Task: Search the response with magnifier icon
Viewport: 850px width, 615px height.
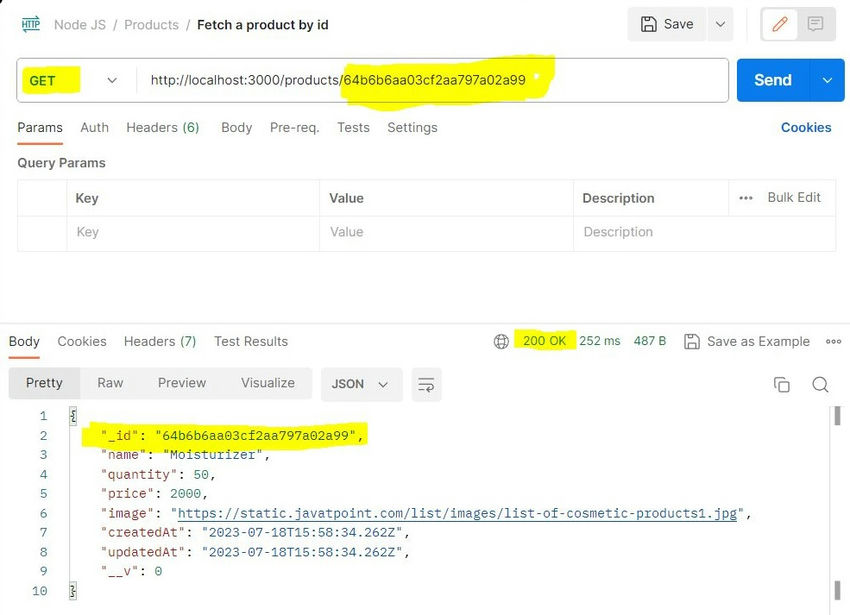Action: [x=820, y=384]
